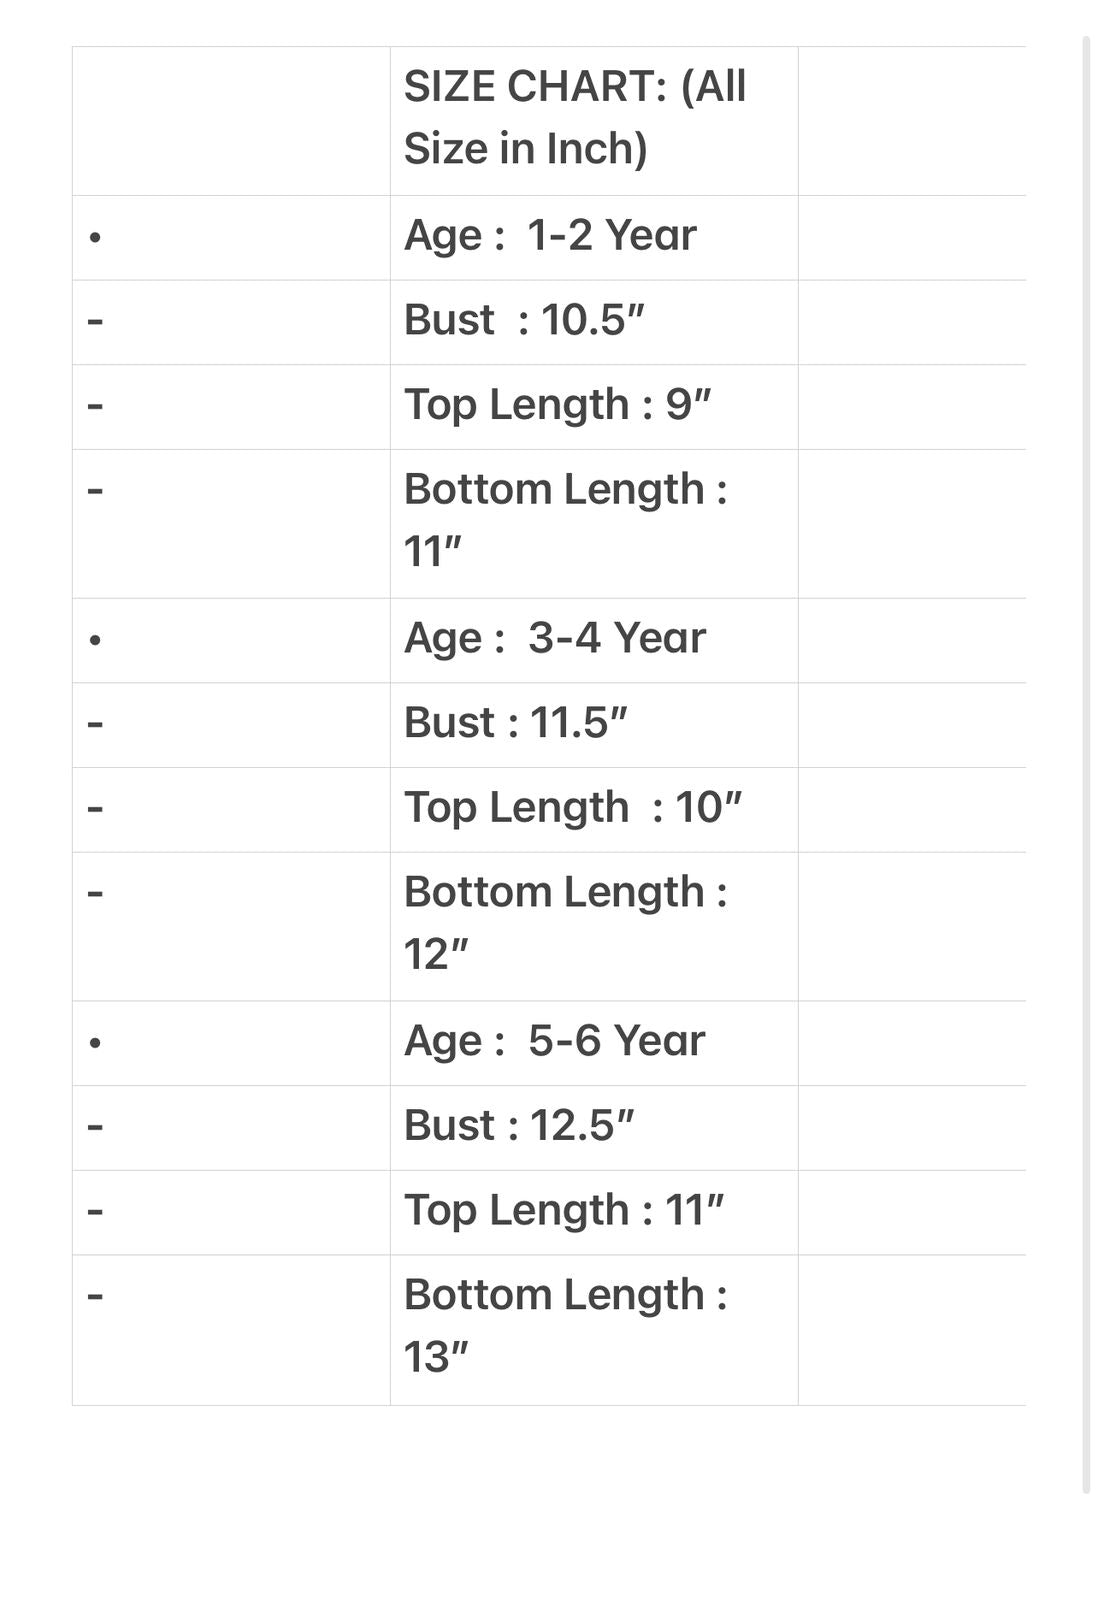1098x1600 pixels.
Task: Click the dash beside Bottom Length : 13″
Action: (95, 1296)
